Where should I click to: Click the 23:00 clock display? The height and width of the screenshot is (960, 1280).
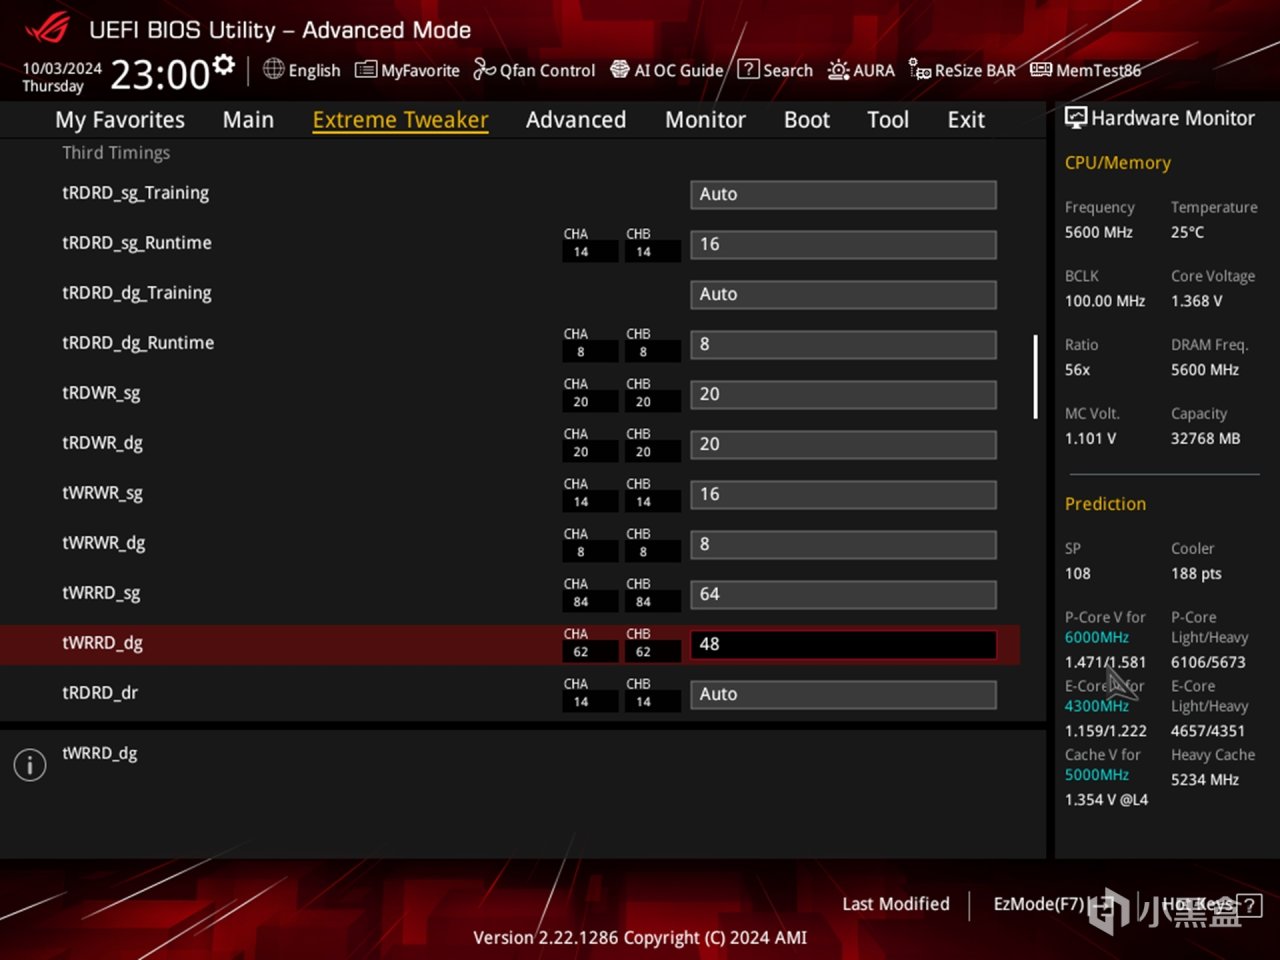click(x=160, y=74)
